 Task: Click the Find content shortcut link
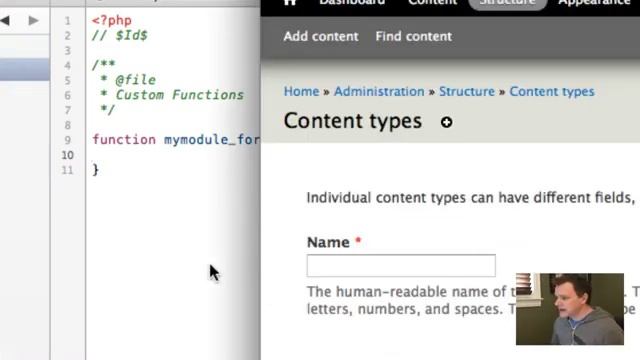413,36
